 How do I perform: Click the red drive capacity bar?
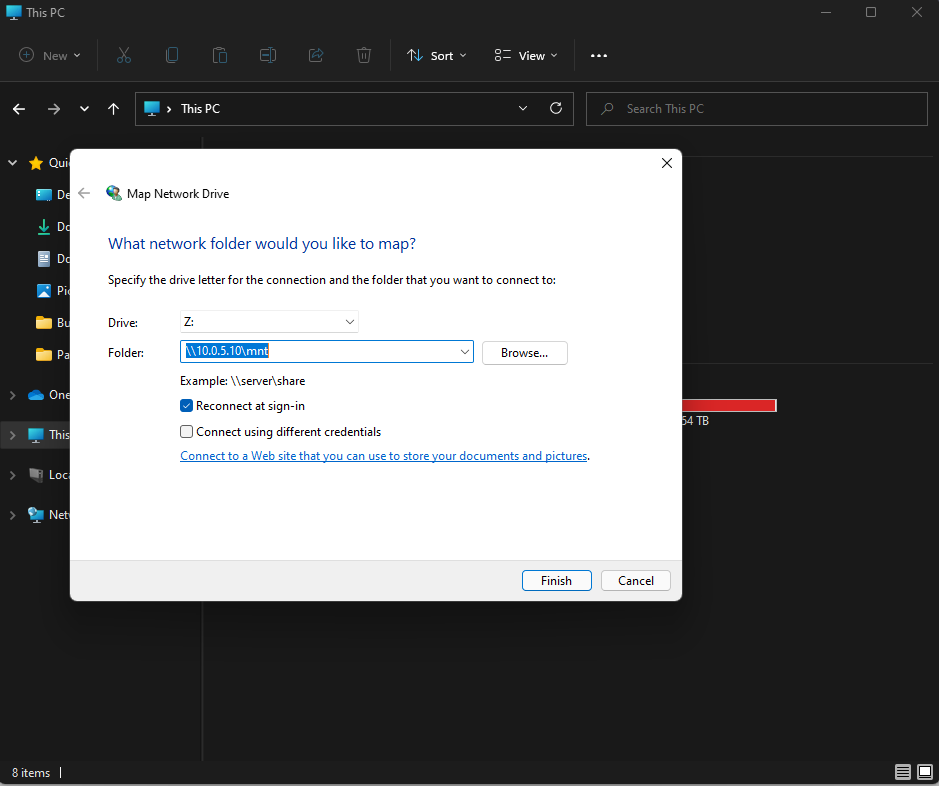pos(729,406)
